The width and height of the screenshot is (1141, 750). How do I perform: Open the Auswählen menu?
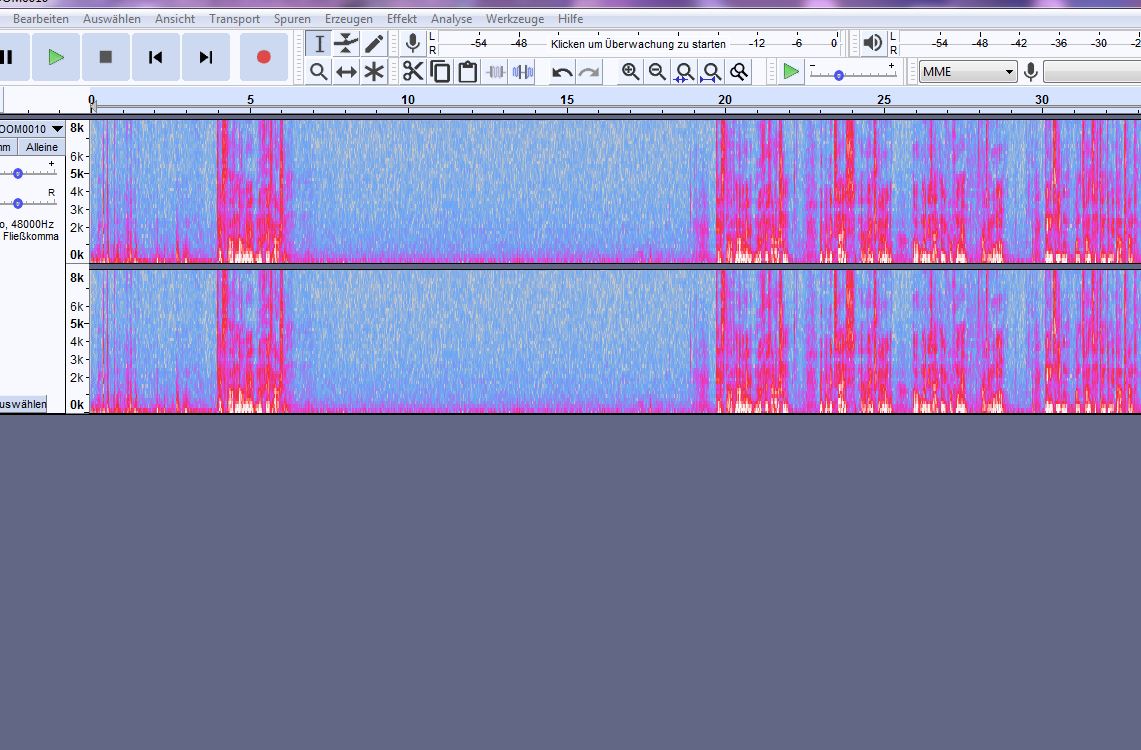(111, 19)
